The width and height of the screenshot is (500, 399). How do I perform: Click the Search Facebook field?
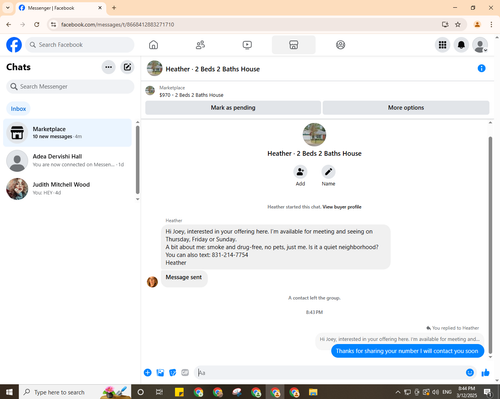(80, 45)
